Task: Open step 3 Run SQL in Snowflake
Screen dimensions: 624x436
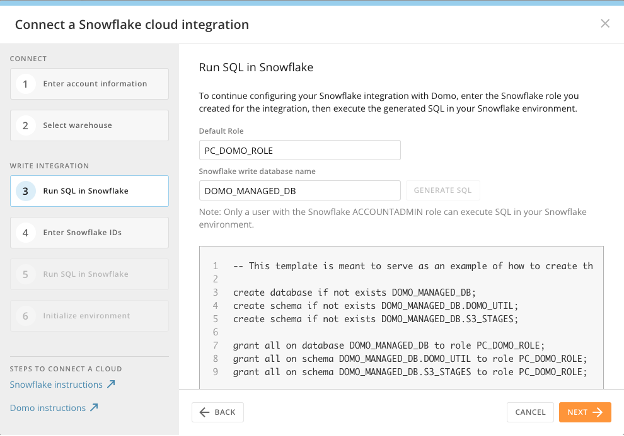Action: [89, 191]
